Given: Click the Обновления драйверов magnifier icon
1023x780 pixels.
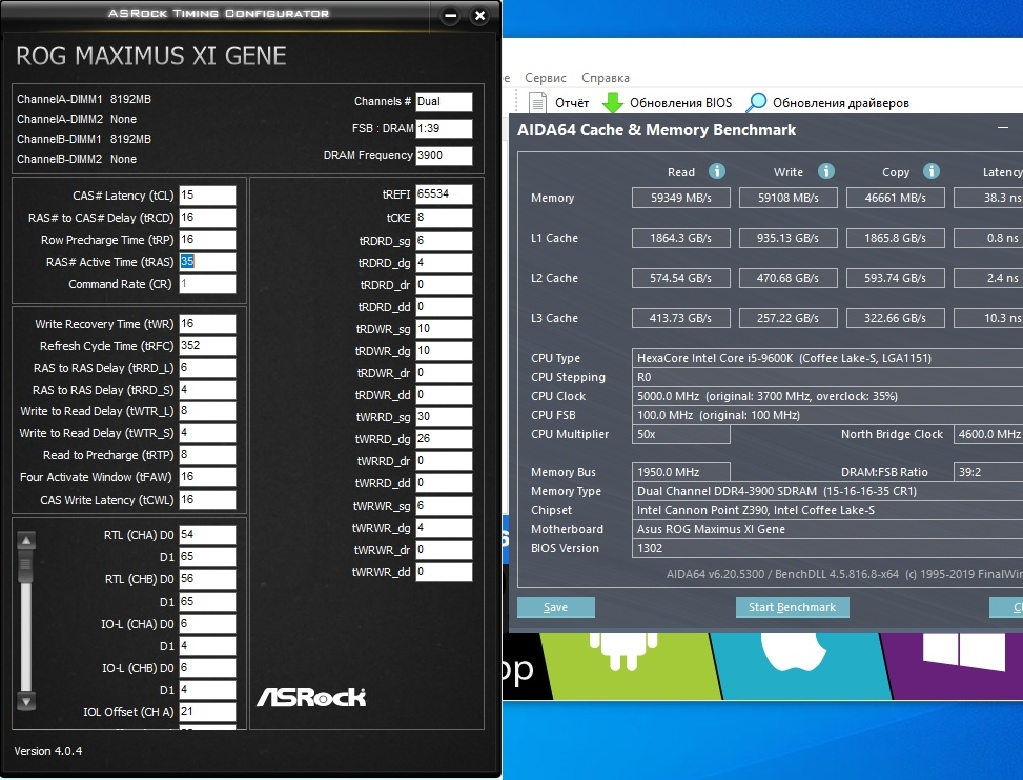Looking at the screenshot, I should point(756,102).
